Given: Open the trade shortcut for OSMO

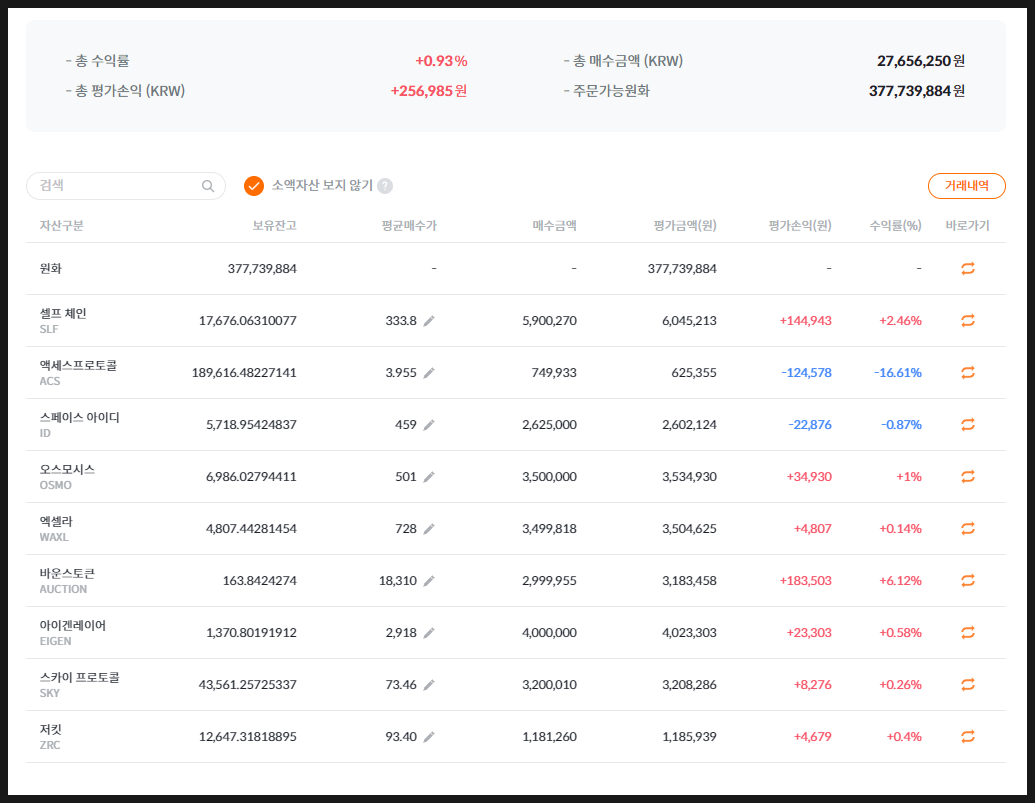Looking at the screenshot, I should pyautogui.click(x=968, y=476).
